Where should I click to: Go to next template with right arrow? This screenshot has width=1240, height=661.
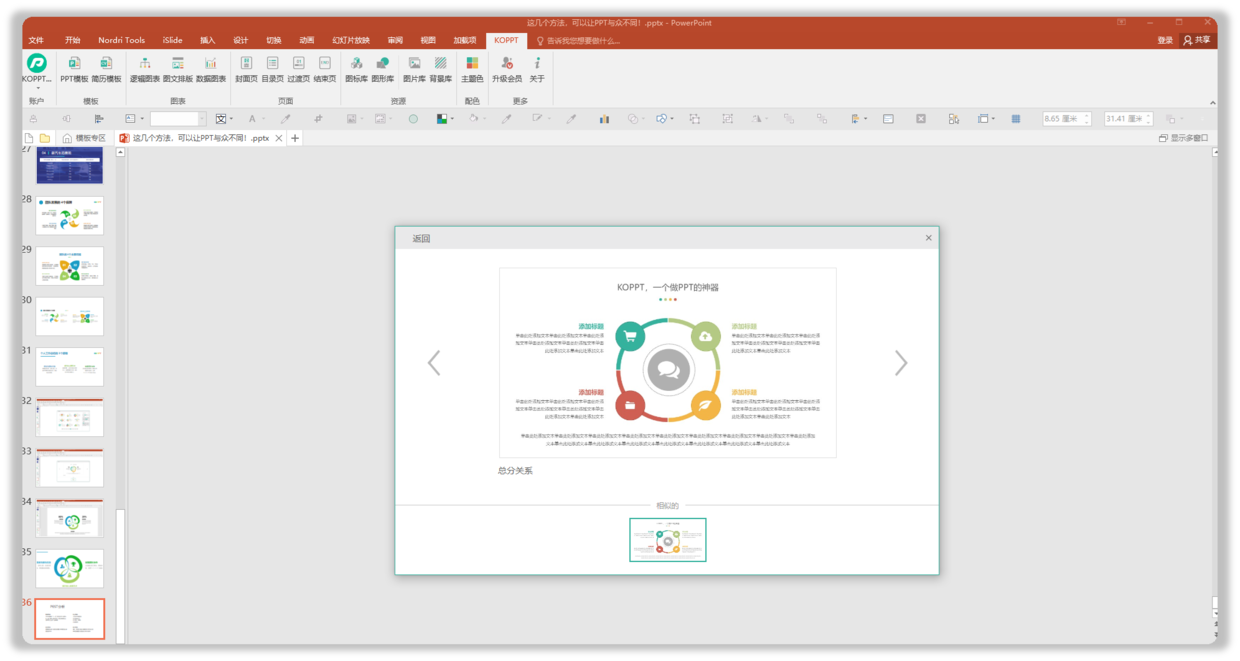coord(901,363)
